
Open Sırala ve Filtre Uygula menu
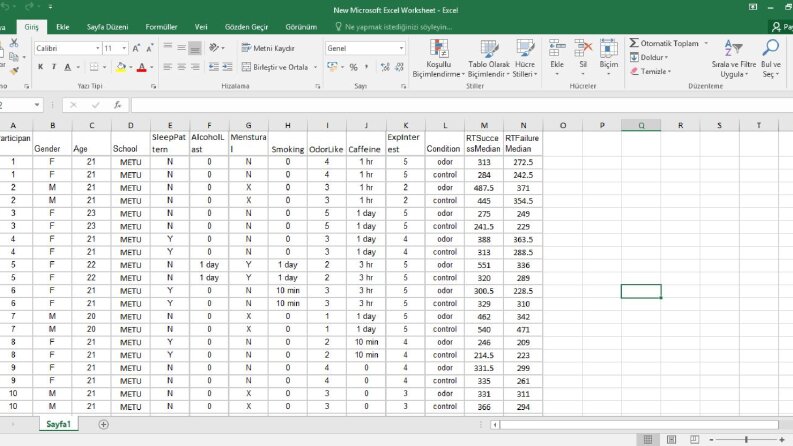pyautogui.click(x=733, y=59)
